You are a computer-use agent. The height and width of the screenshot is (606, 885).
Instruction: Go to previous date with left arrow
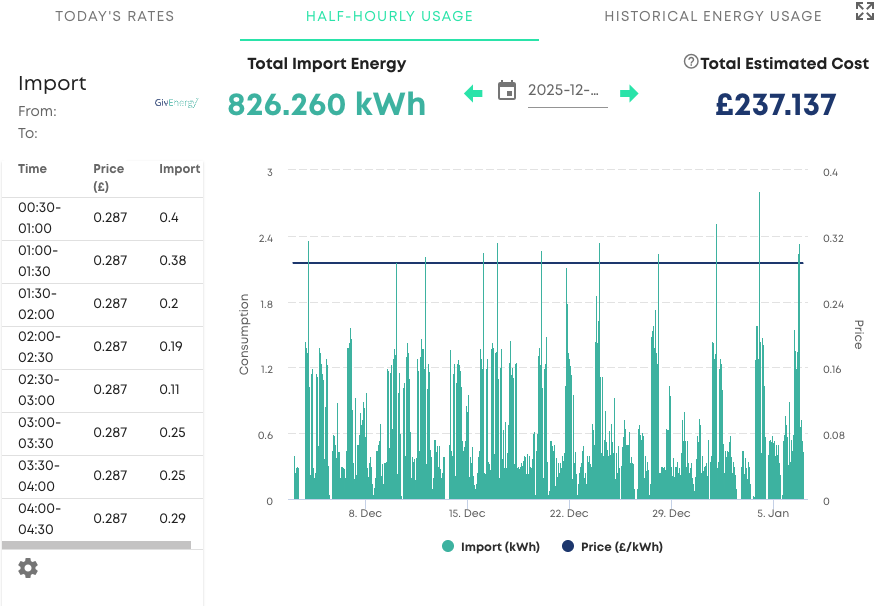(x=473, y=94)
